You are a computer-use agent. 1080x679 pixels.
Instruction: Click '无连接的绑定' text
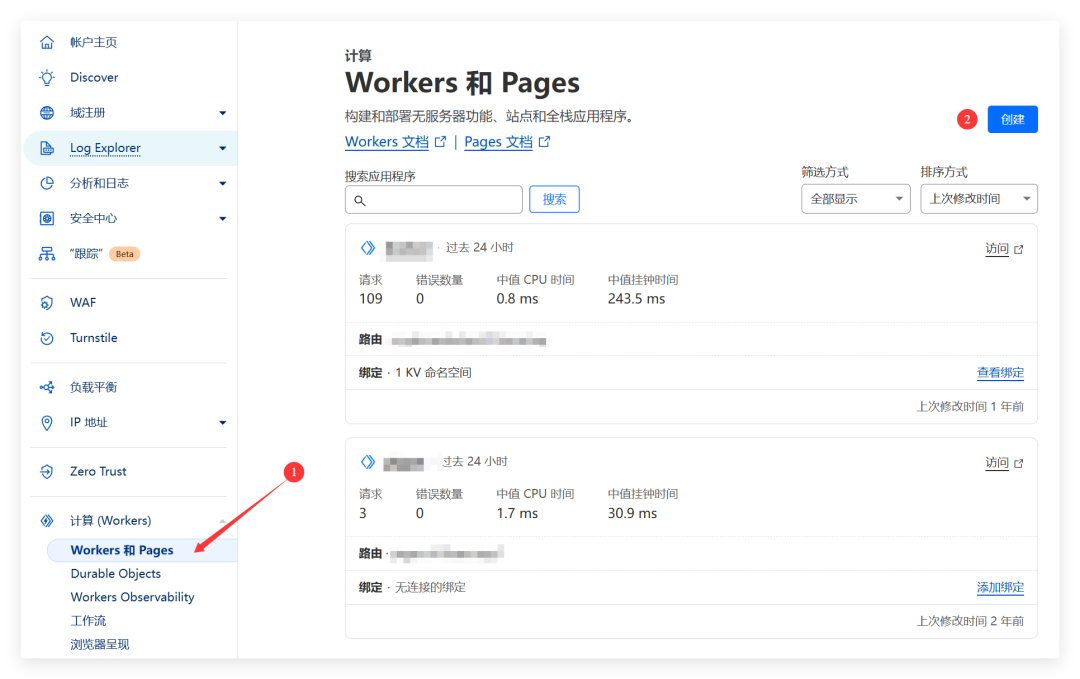pyautogui.click(x=430, y=588)
